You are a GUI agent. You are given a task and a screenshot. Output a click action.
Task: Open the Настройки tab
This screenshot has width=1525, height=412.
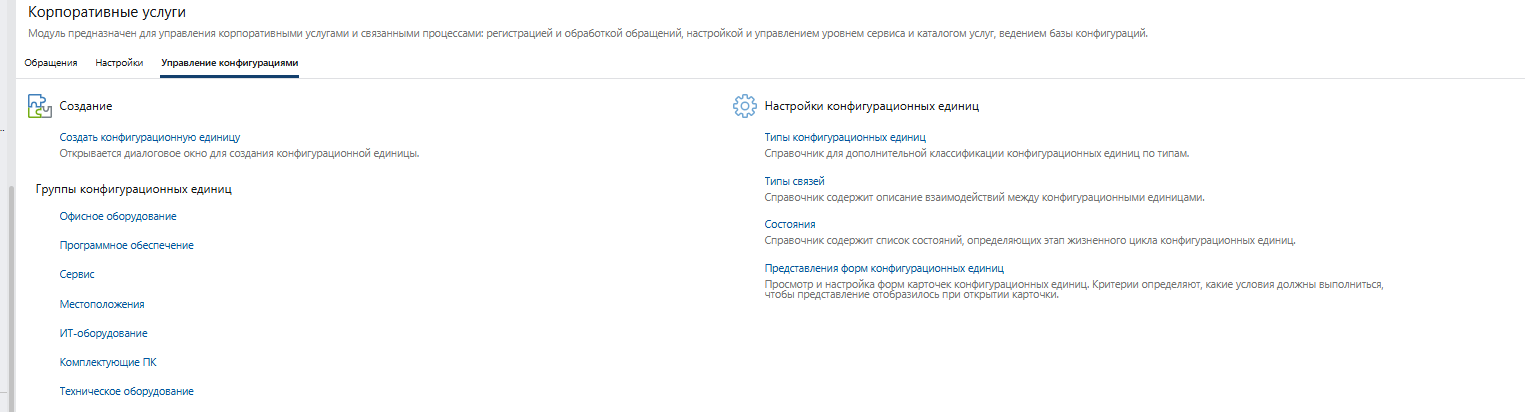tap(119, 63)
